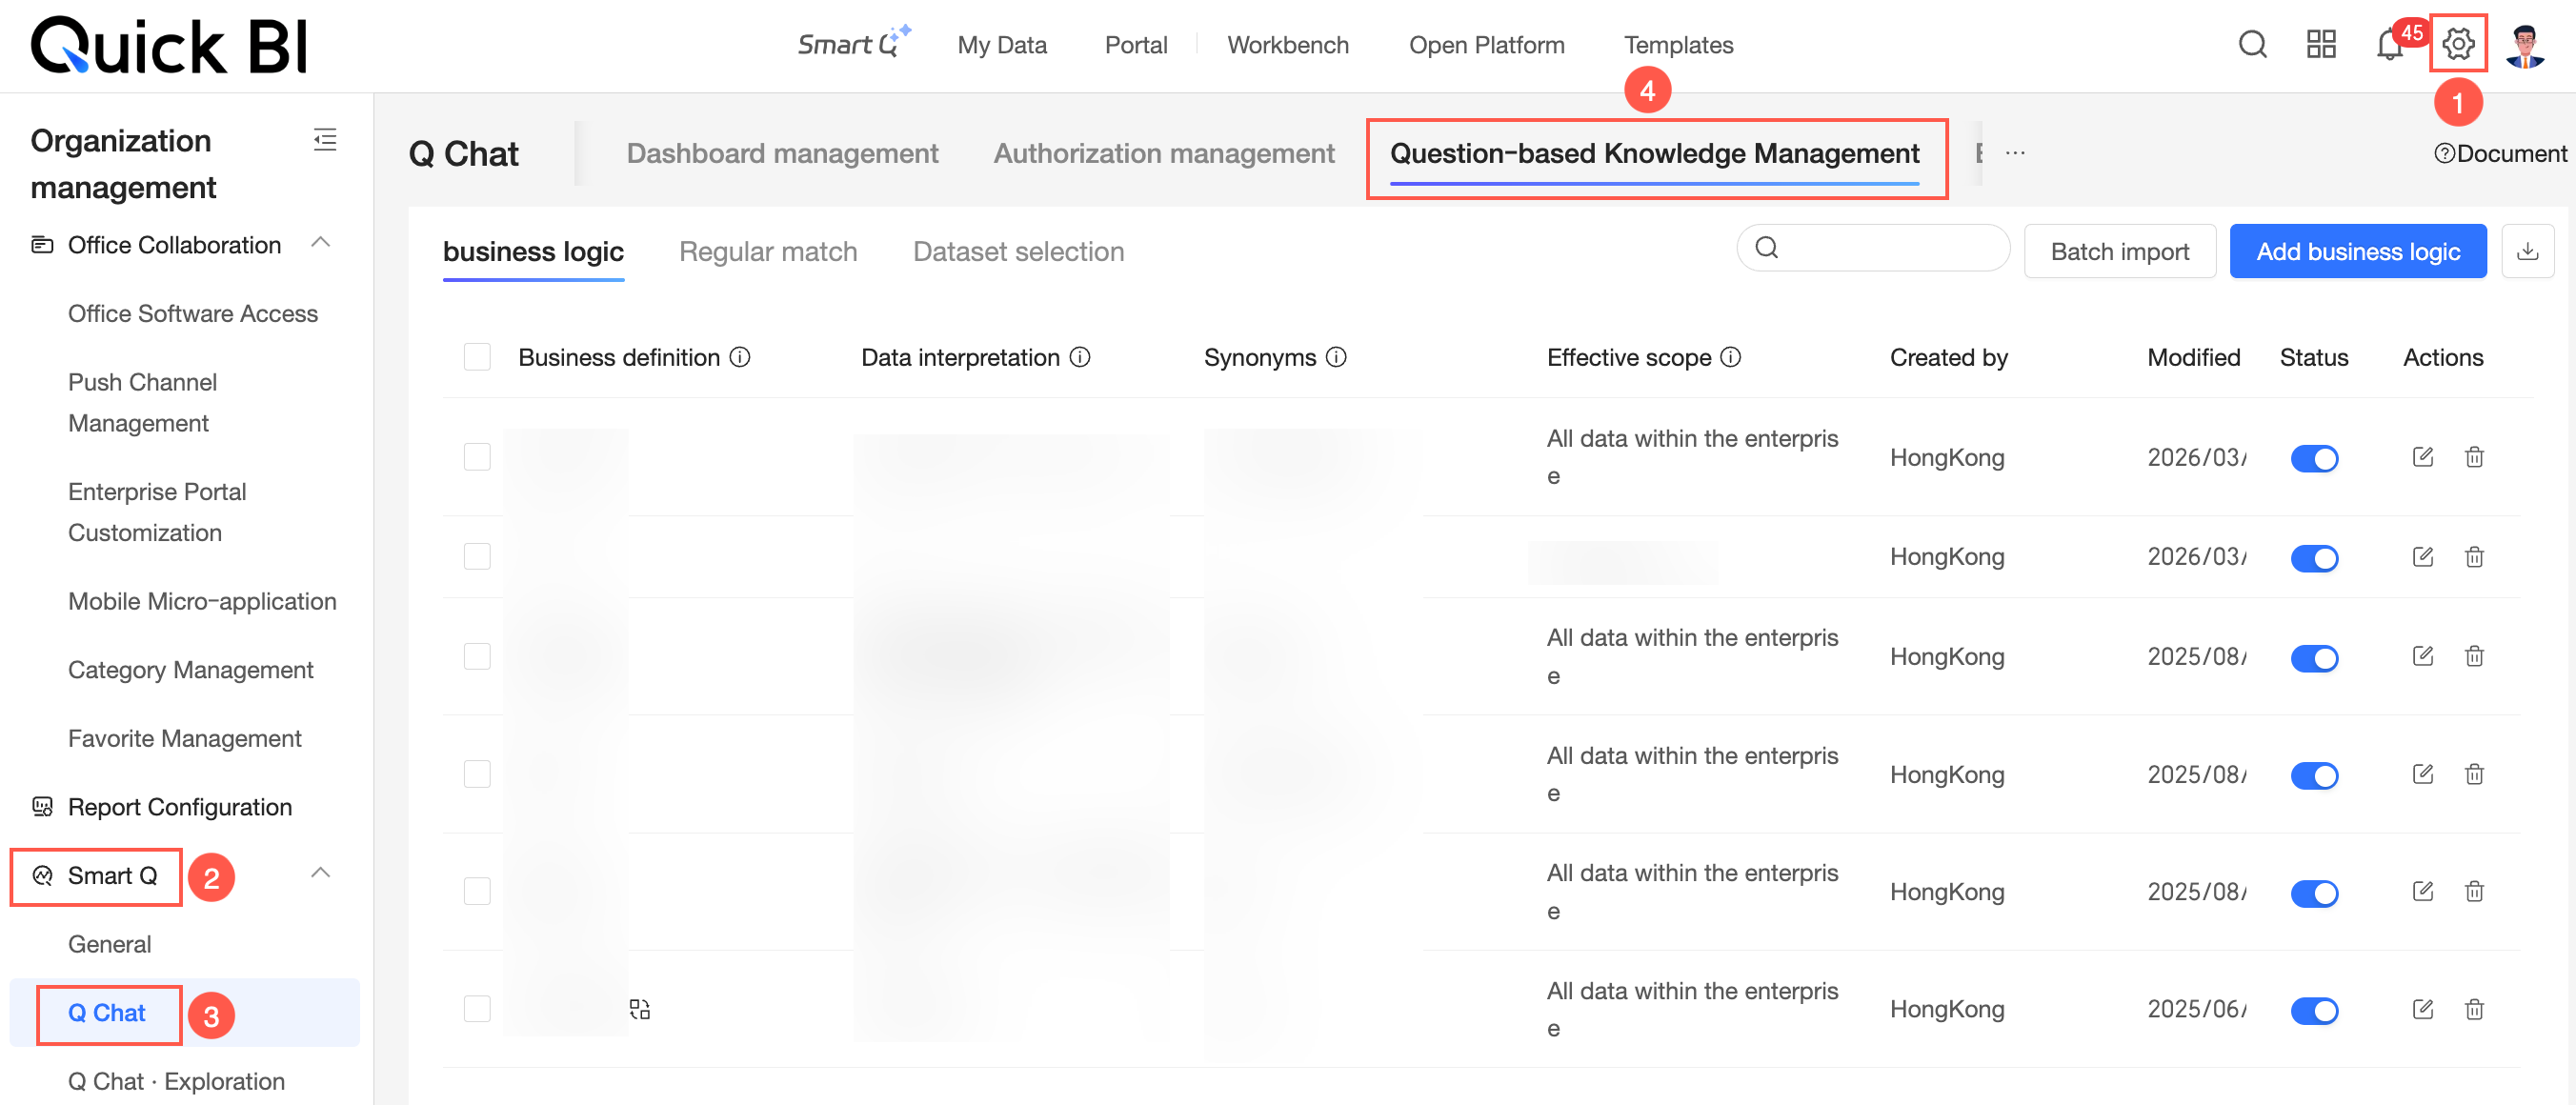Delete the third 2025/08 row
This screenshot has height=1105, width=2576.
tap(2474, 891)
